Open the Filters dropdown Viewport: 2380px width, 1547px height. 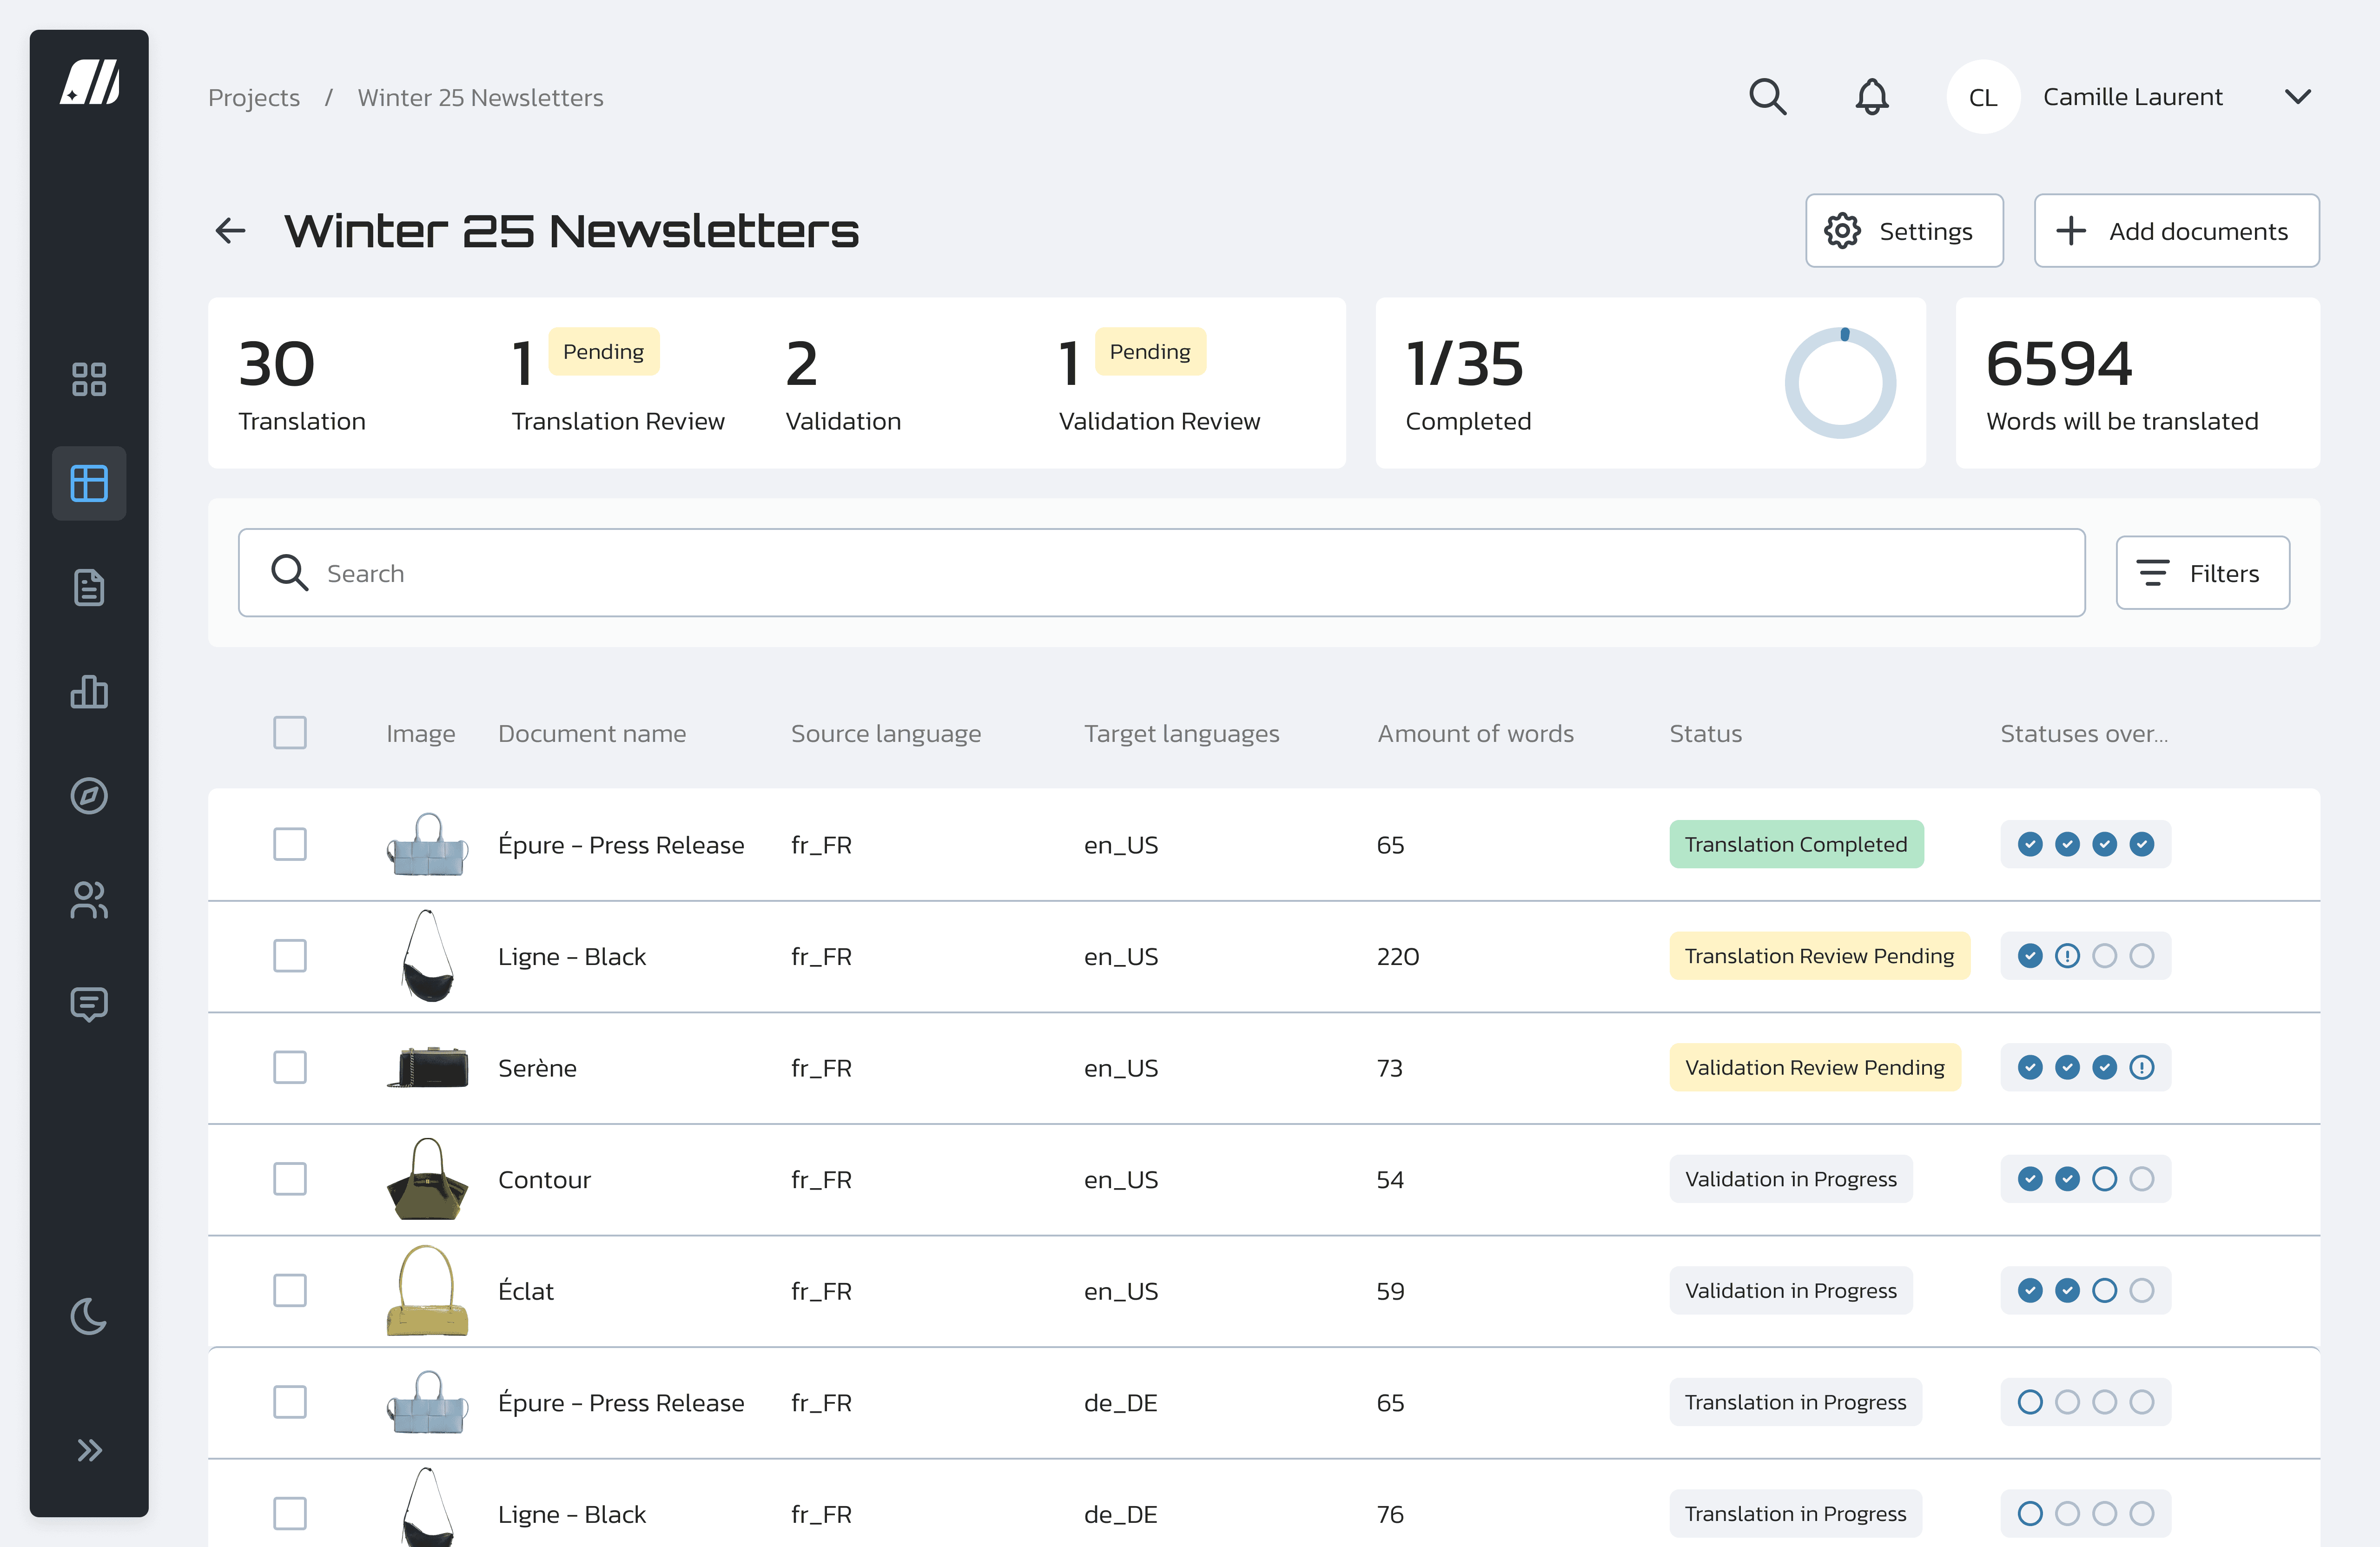(2202, 573)
